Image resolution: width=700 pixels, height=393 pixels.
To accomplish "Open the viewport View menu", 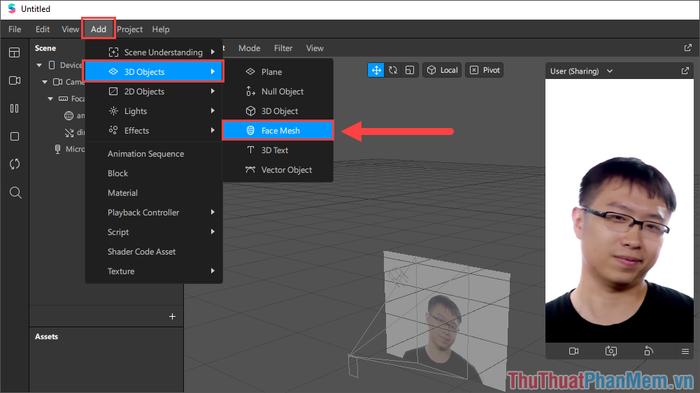I will tap(315, 48).
